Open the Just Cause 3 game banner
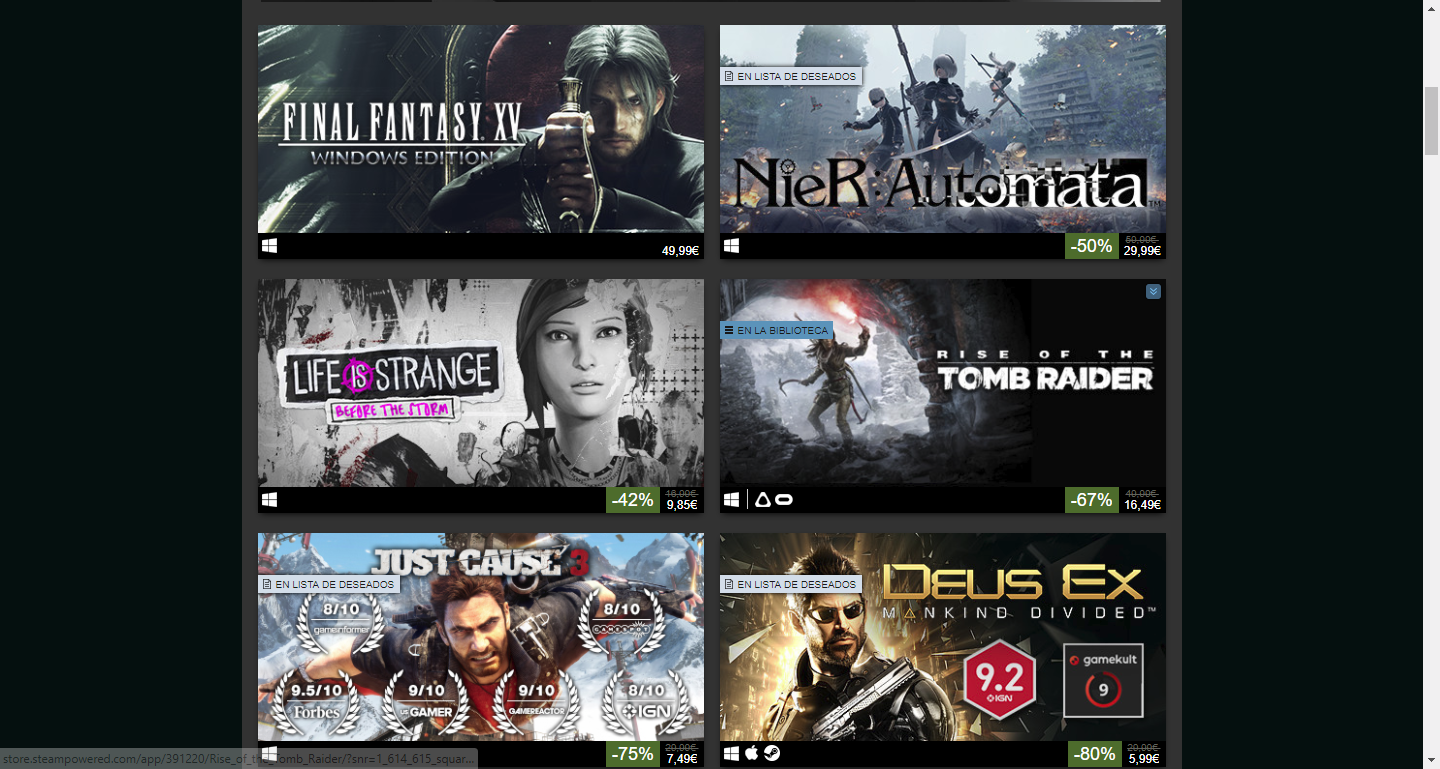1440x769 pixels. click(481, 637)
